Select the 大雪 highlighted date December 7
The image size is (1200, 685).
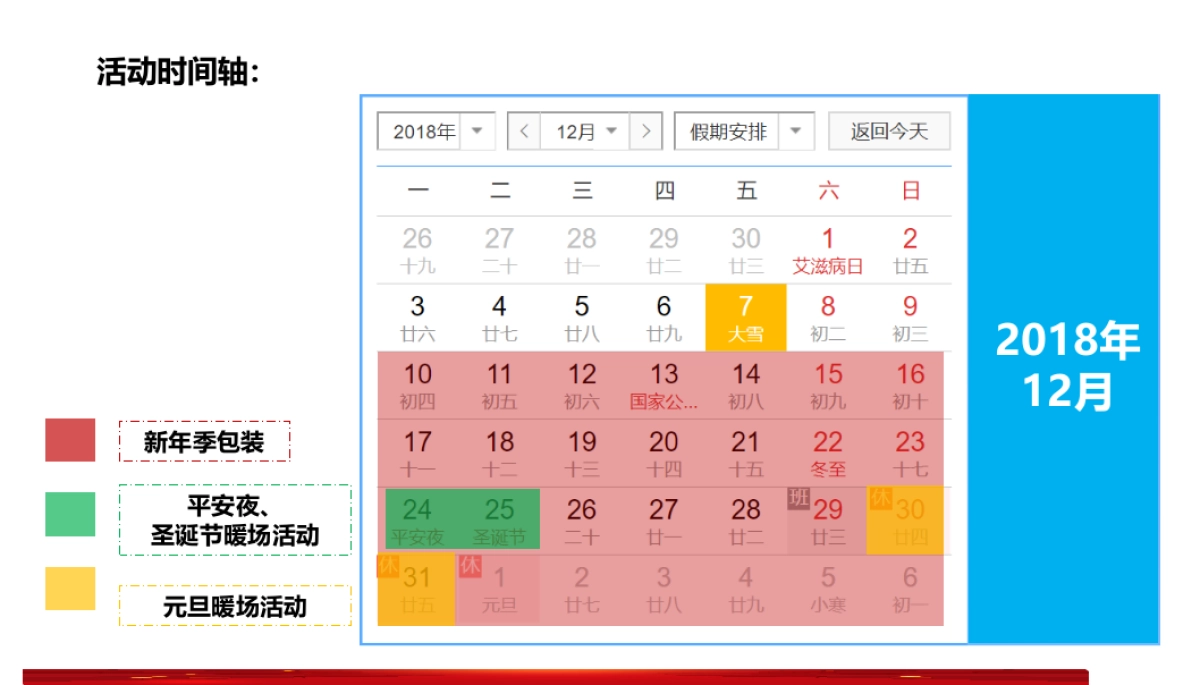click(x=746, y=318)
